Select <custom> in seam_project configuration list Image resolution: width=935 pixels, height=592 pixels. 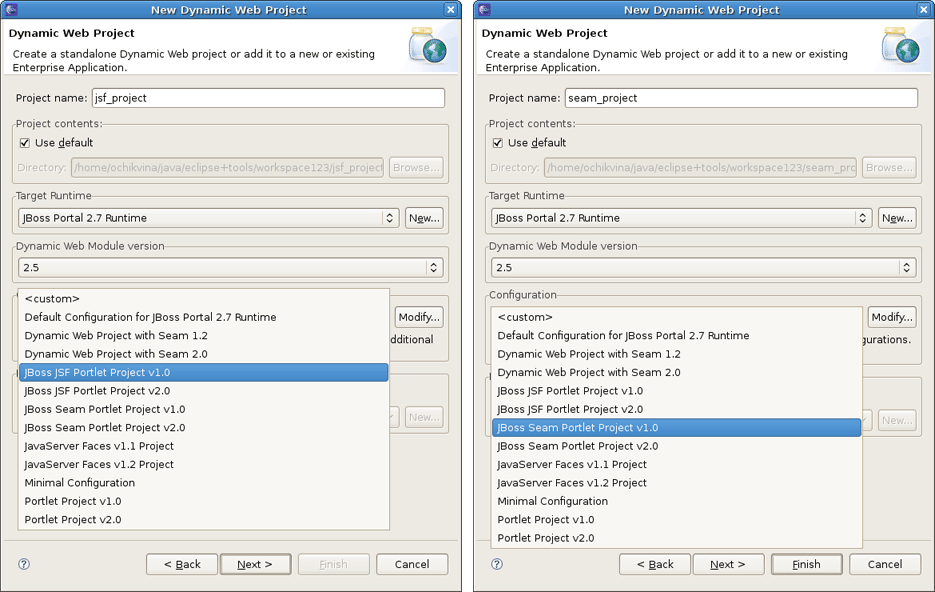(676, 317)
